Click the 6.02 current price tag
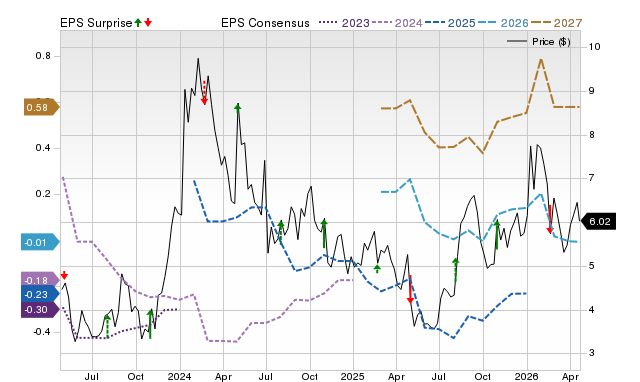Image resolution: width=640 pixels, height=382 pixels. coord(598,222)
